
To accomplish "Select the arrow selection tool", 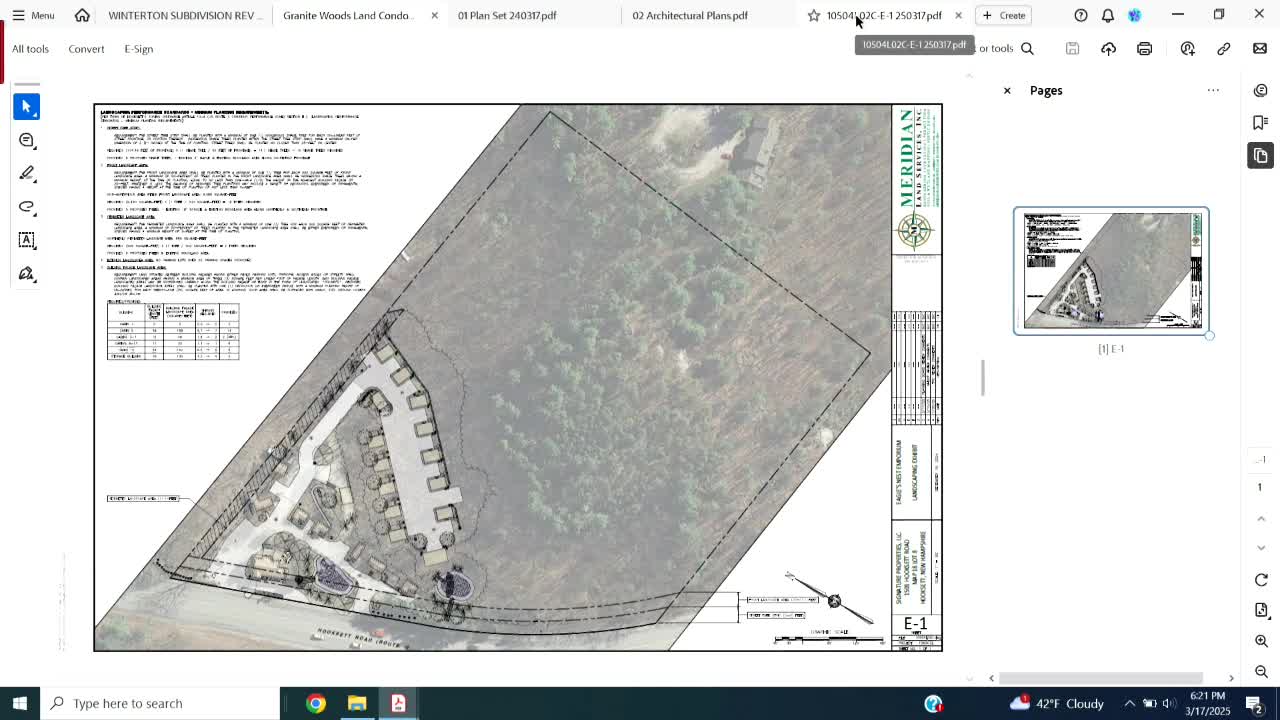I will 27,106.
